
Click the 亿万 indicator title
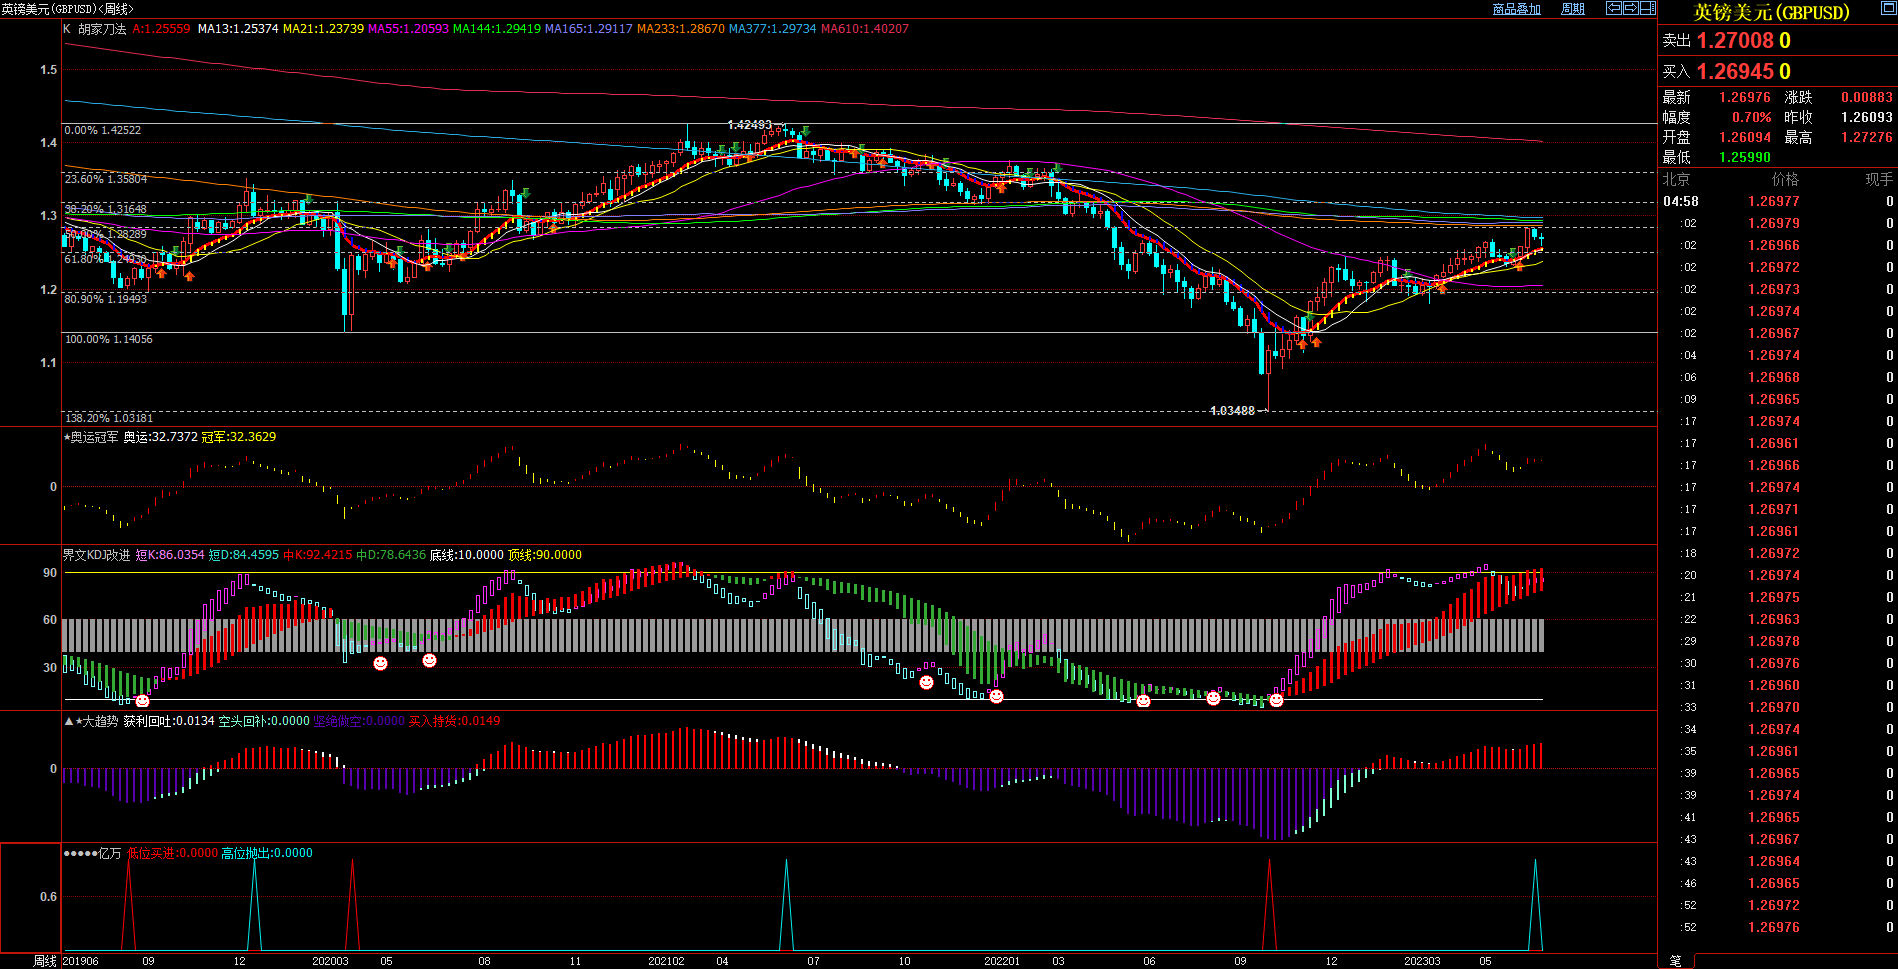coord(110,853)
